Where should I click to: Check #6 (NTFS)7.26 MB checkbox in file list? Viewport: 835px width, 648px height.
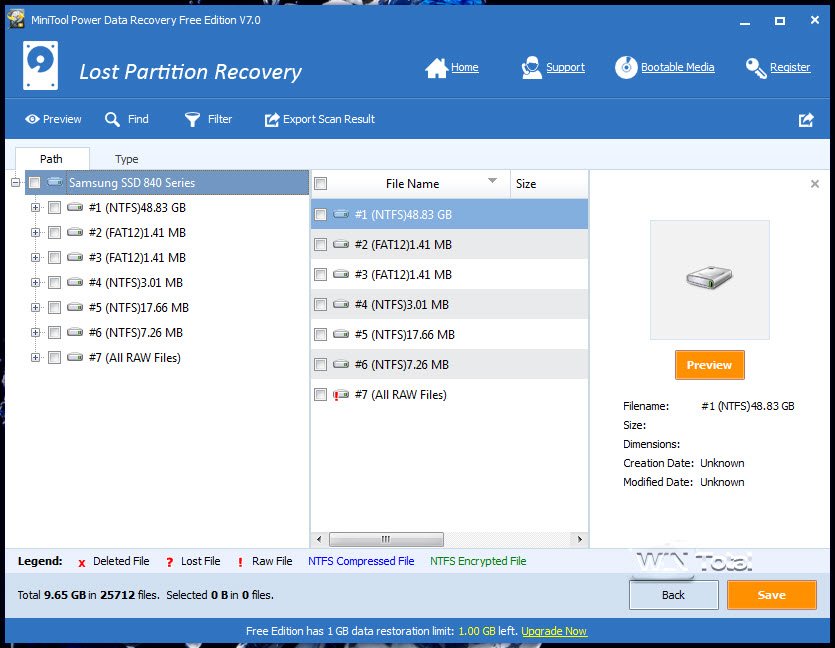coord(321,365)
